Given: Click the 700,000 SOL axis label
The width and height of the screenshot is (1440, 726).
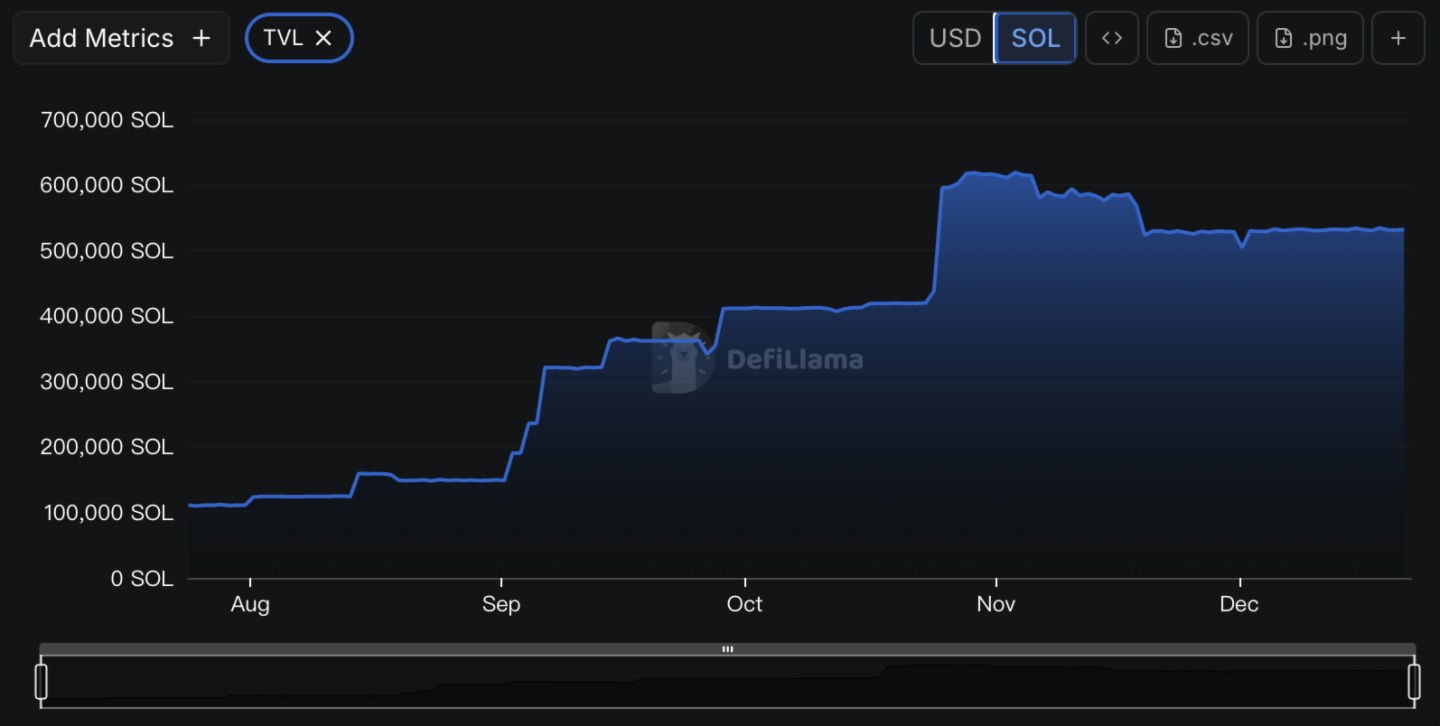Looking at the screenshot, I should click(106, 120).
